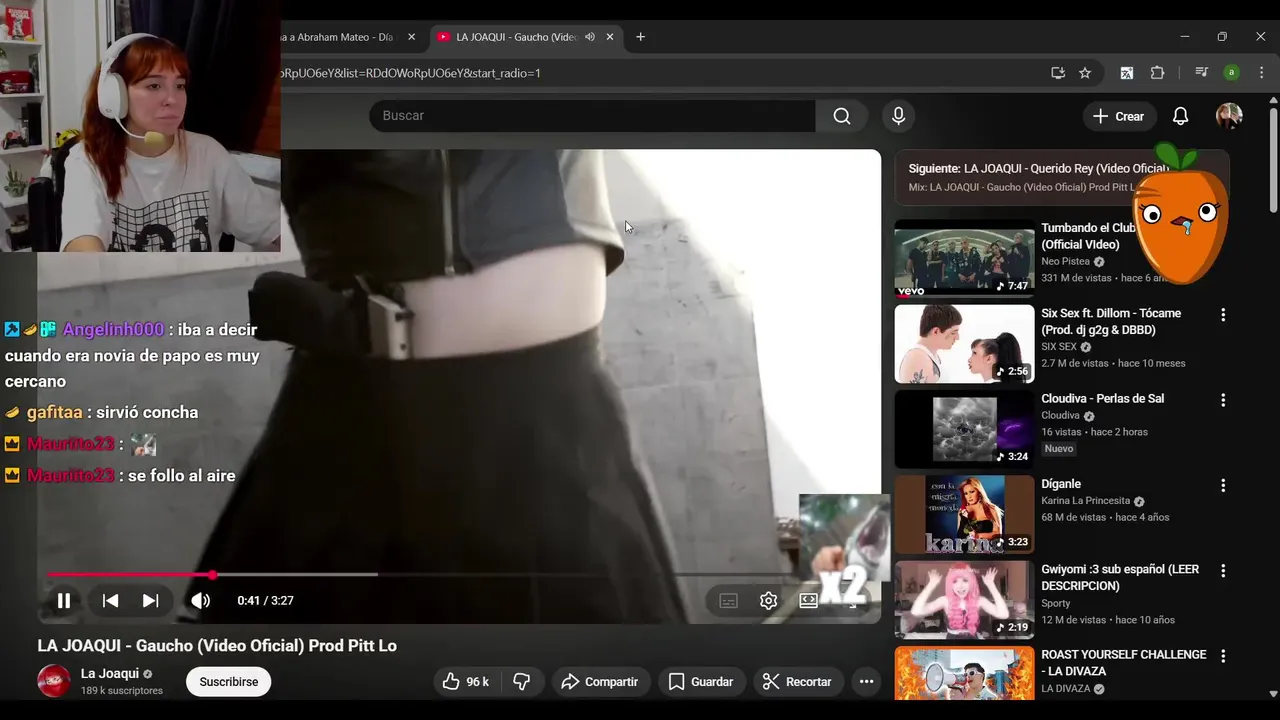Mute the video player volume
The image size is (1280, 720).
pyautogui.click(x=201, y=601)
